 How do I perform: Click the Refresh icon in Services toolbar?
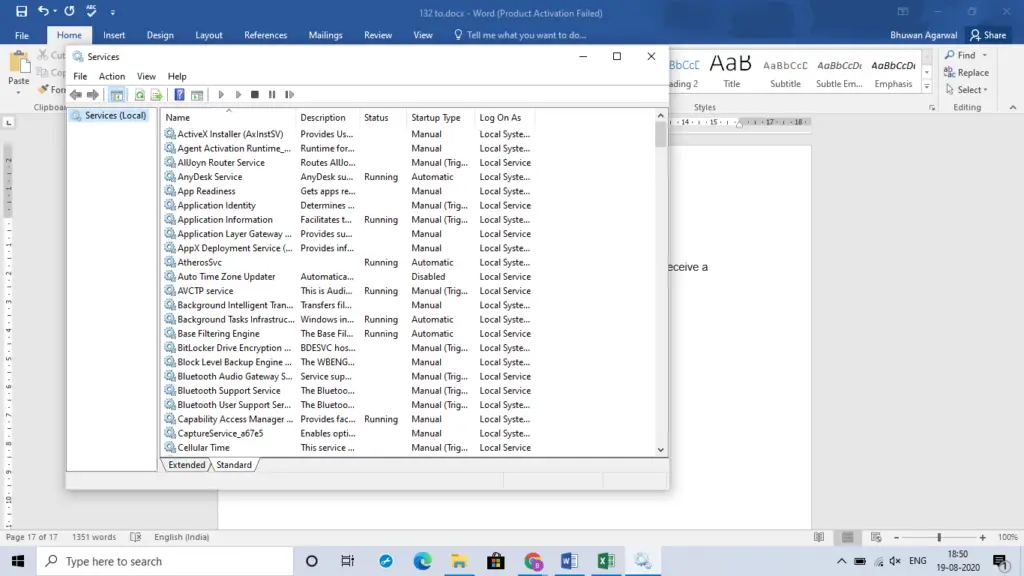[139, 95]
